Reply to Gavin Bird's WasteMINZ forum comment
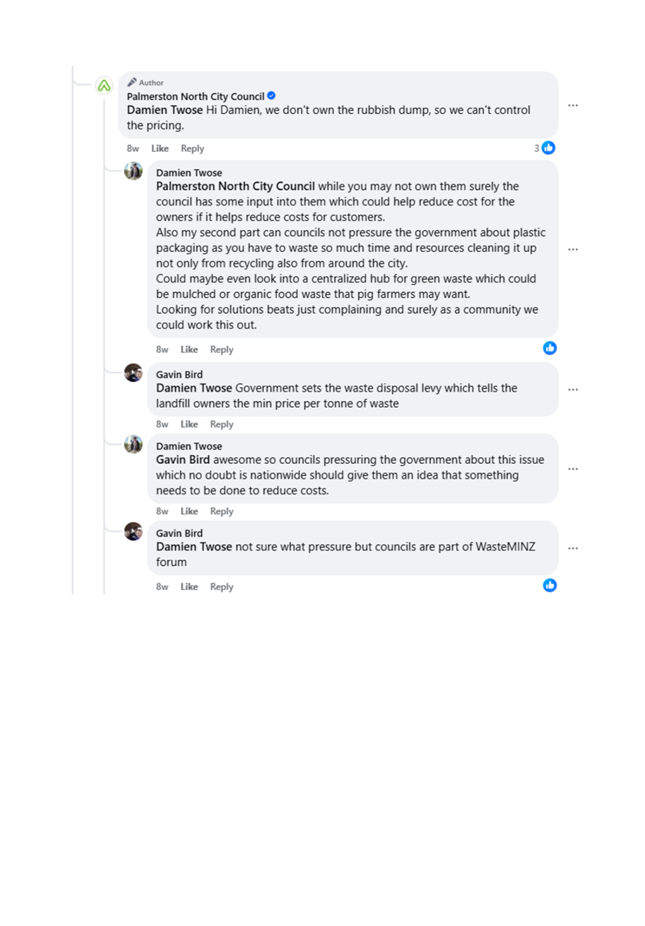Screen dimensions: 645x926 pos(221,587)
